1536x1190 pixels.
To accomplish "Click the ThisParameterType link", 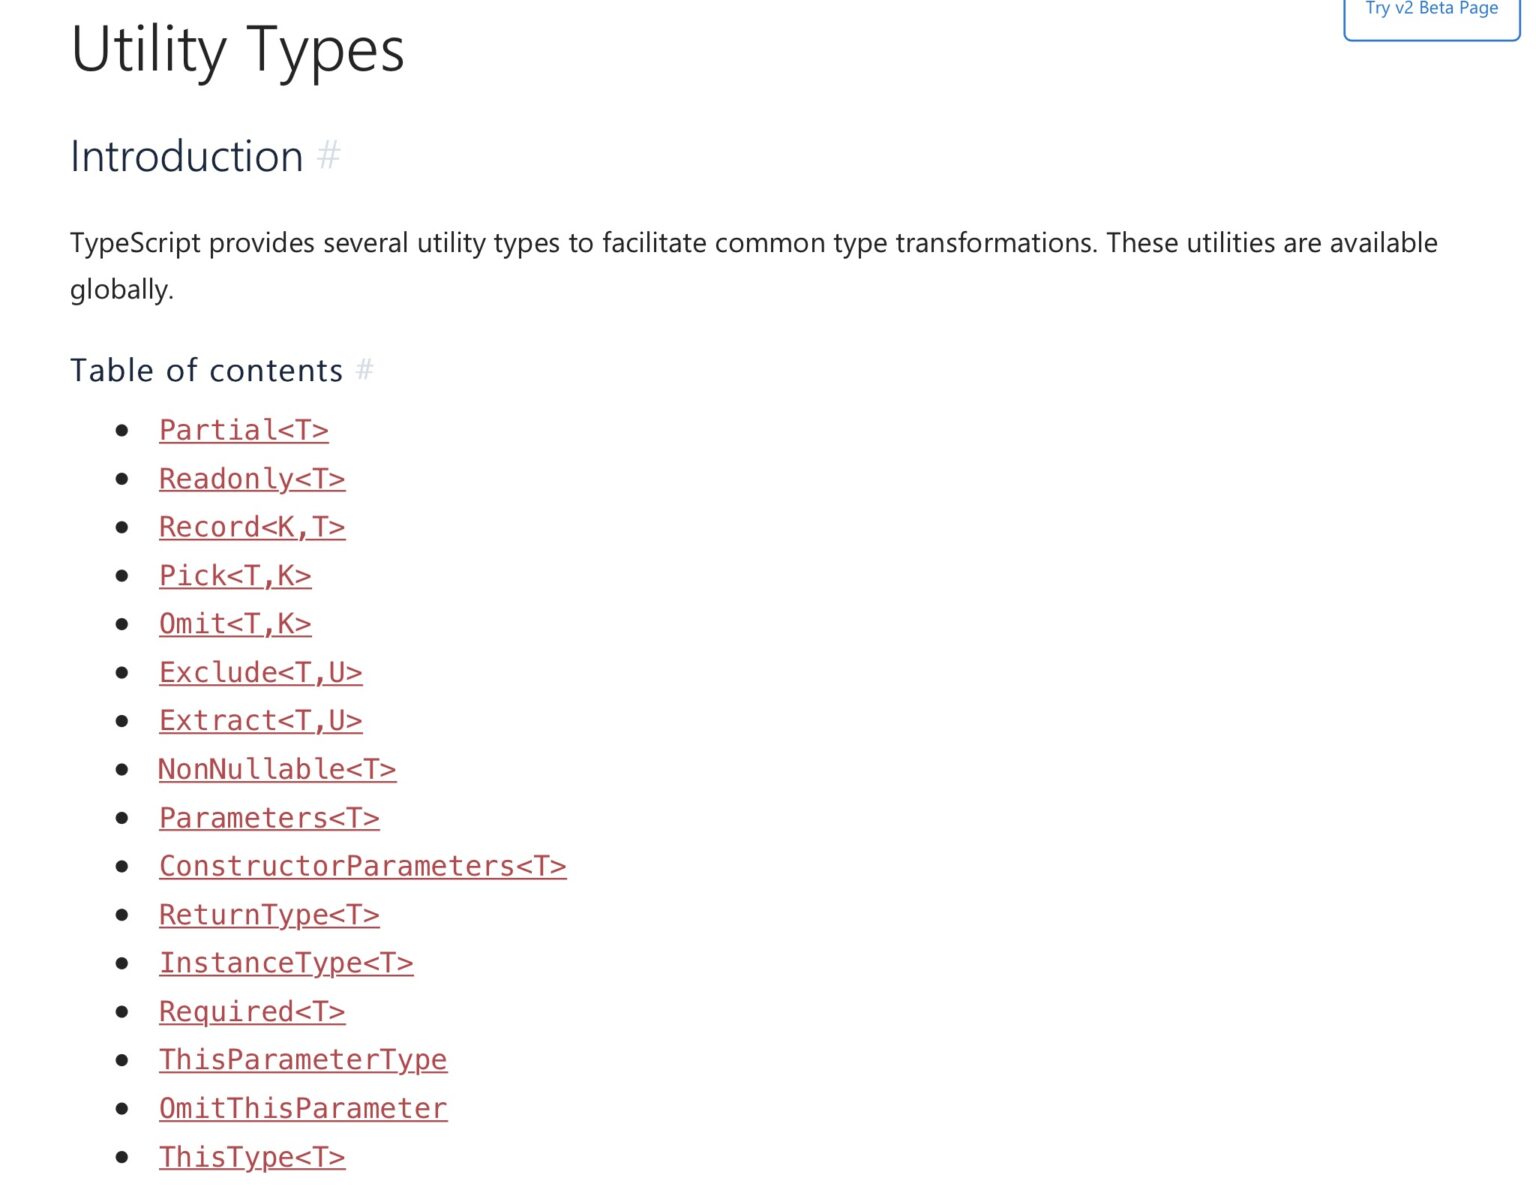I will click(302, 1059).
